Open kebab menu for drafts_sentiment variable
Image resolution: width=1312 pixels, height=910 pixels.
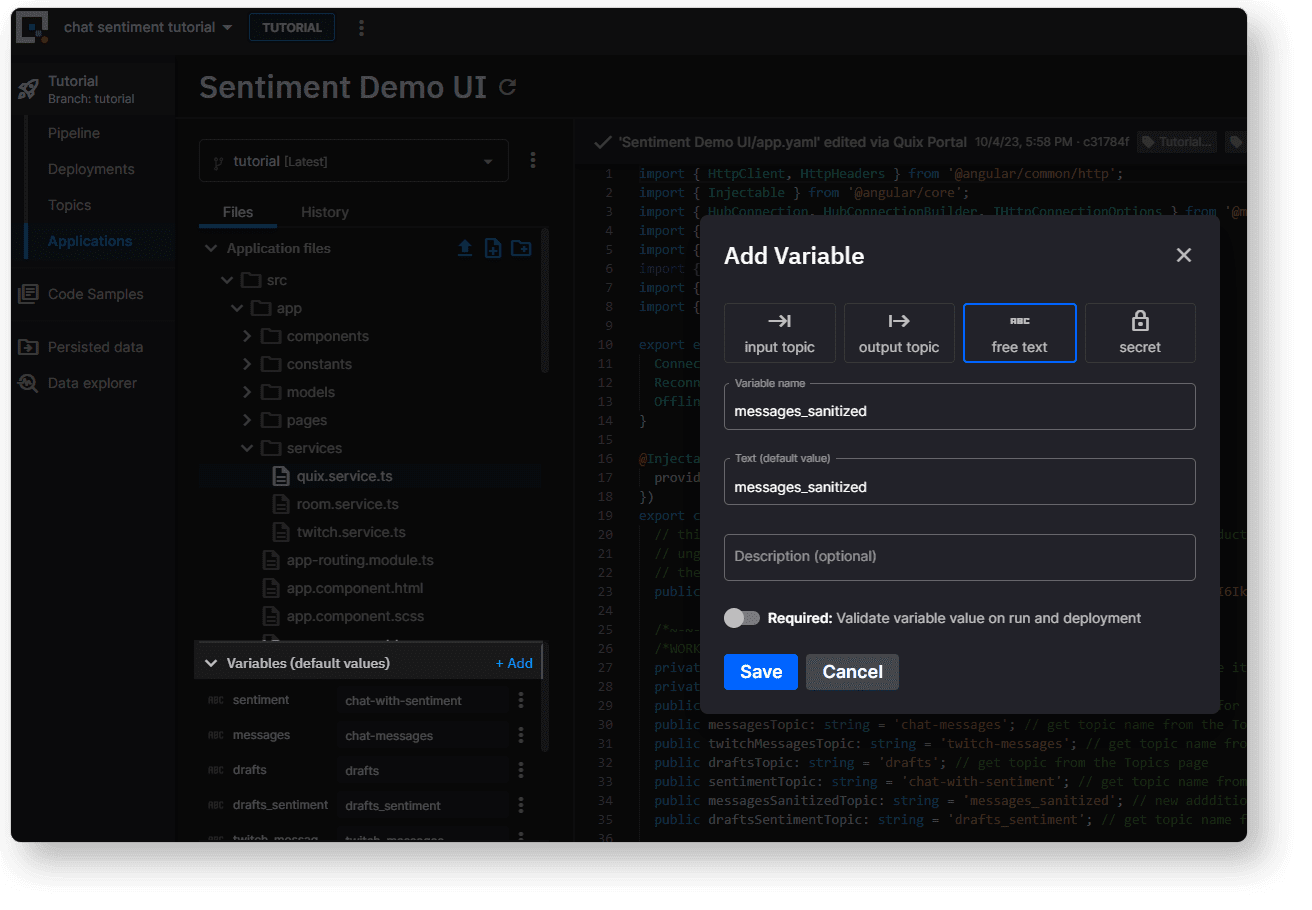pos(521,806)
